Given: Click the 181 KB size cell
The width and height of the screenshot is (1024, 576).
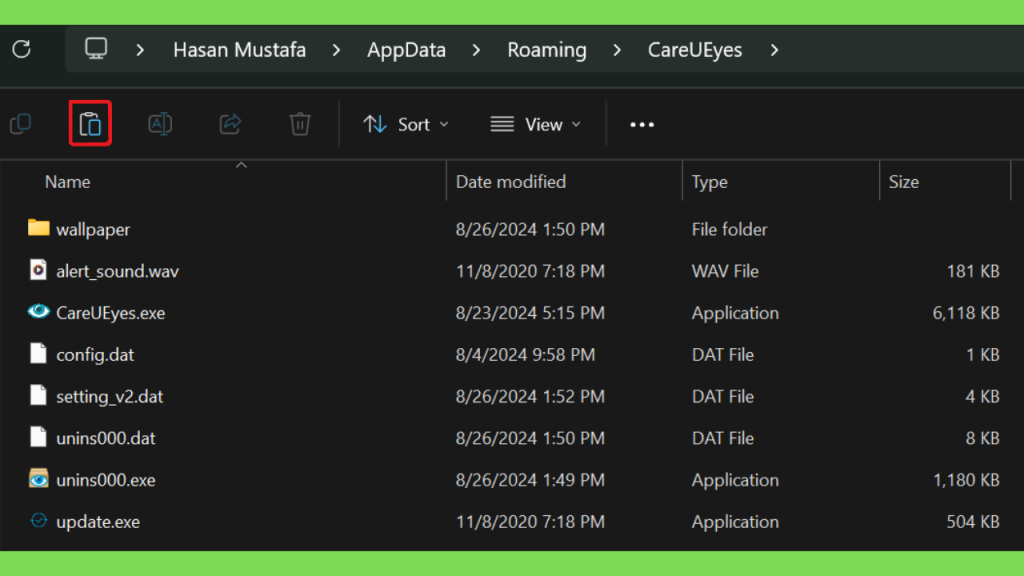Looking at the screenshot, I should pos(973,271).
